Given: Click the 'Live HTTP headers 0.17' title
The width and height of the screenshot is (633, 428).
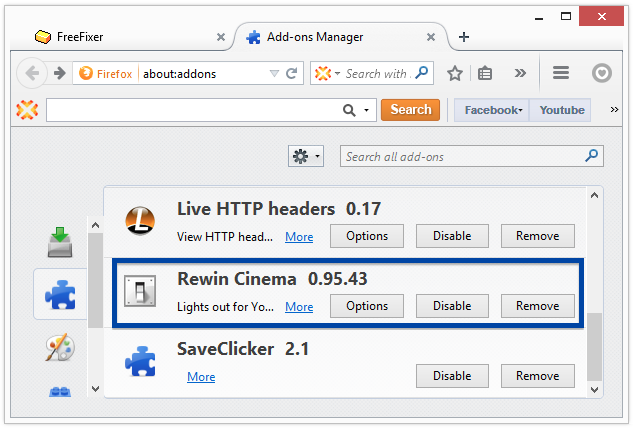Looking at the screenshot, I should click(279, 209).
